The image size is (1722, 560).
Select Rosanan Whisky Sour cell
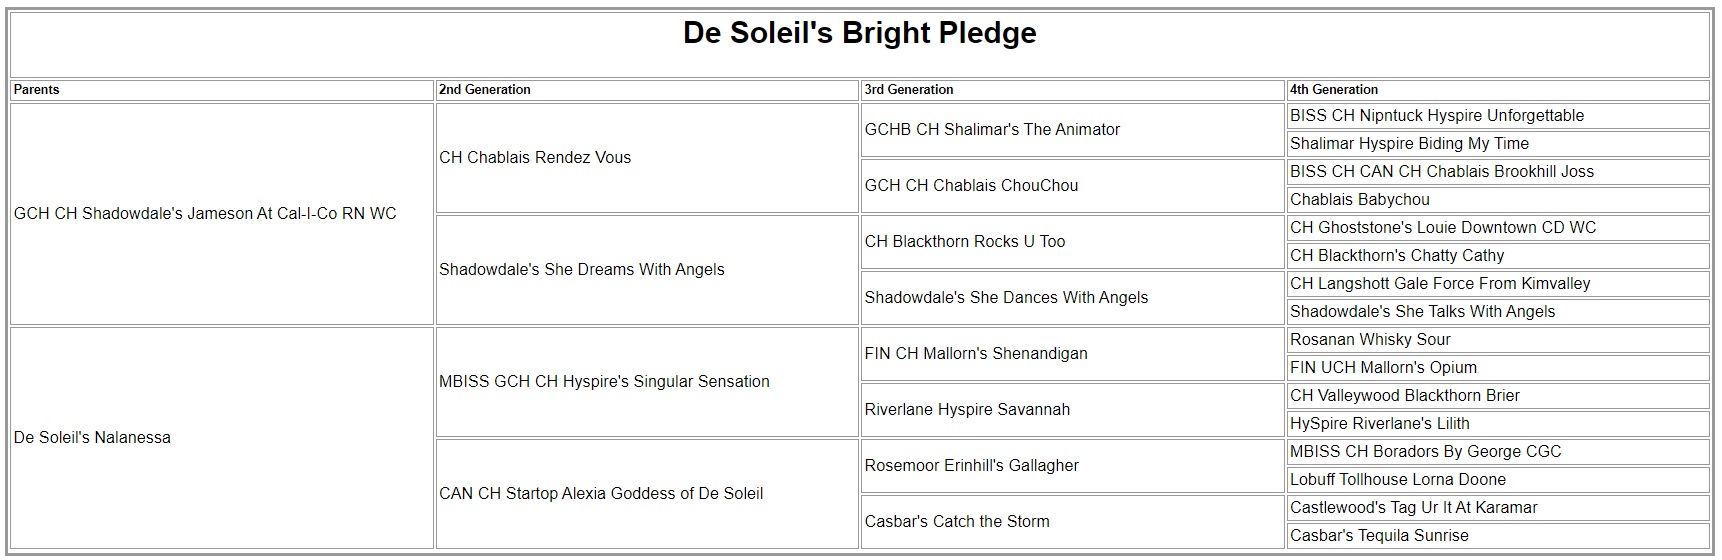(x=1370, y=340)
